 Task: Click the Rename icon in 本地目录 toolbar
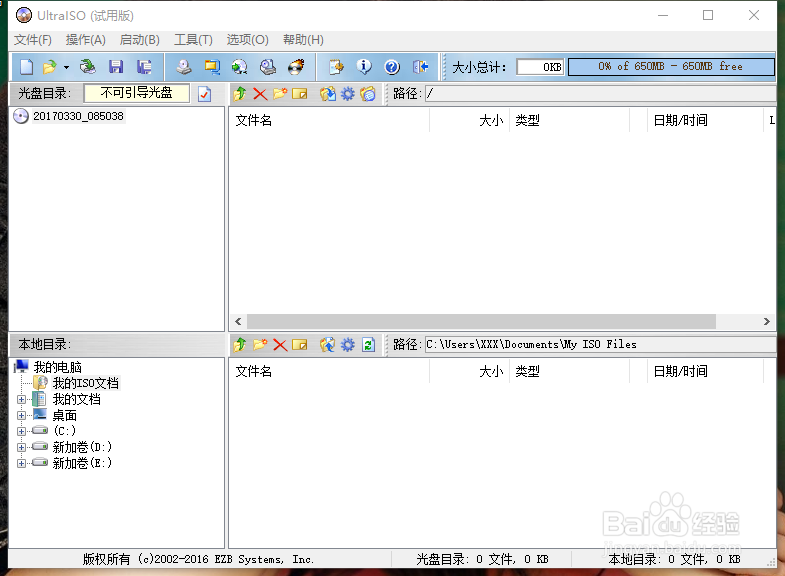click(x=299, y=344)
